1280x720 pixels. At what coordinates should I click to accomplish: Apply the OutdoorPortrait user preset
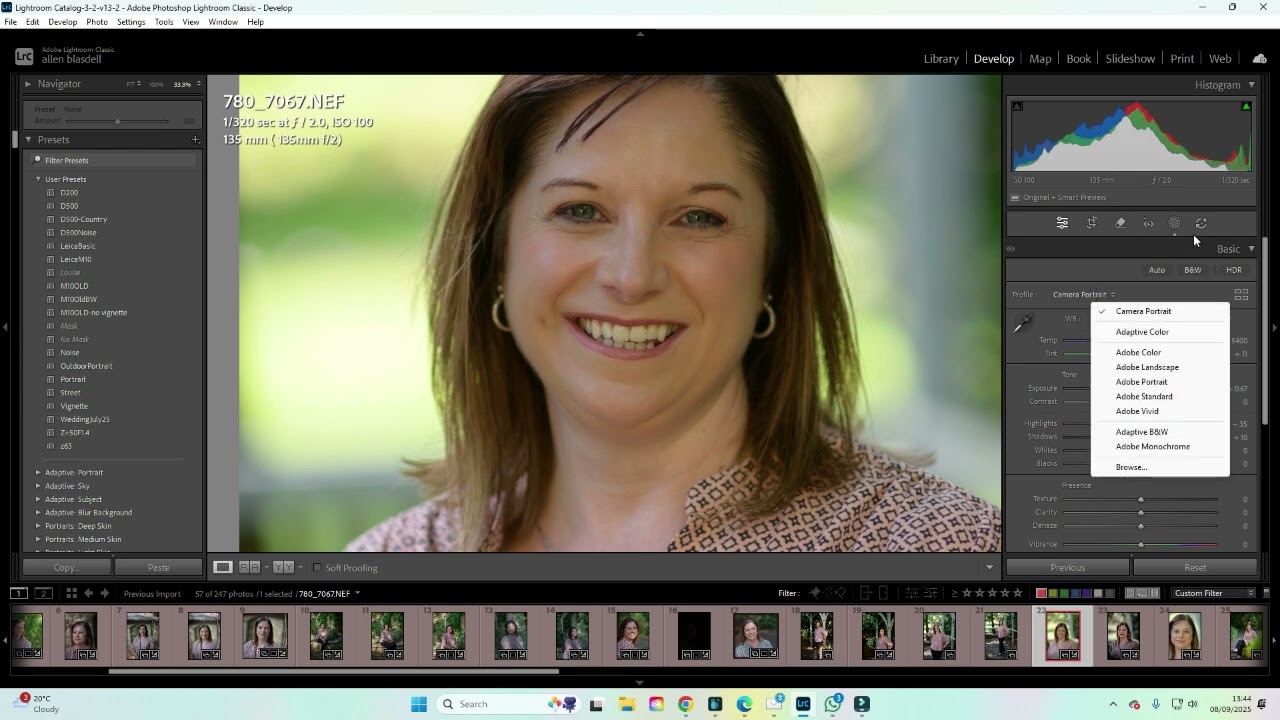click(86, 366)
